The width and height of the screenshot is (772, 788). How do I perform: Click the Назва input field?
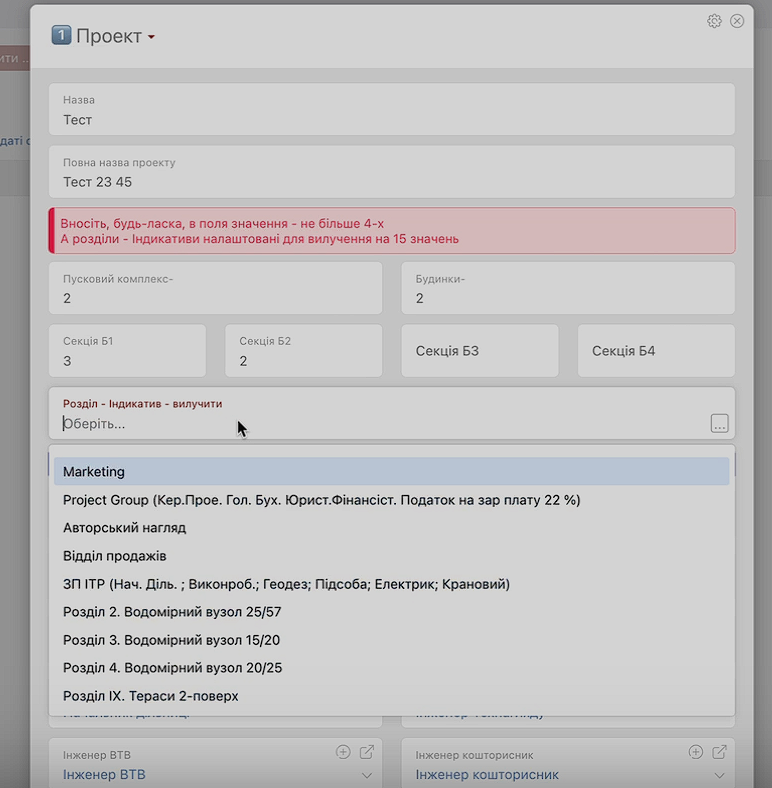point(391,120)
